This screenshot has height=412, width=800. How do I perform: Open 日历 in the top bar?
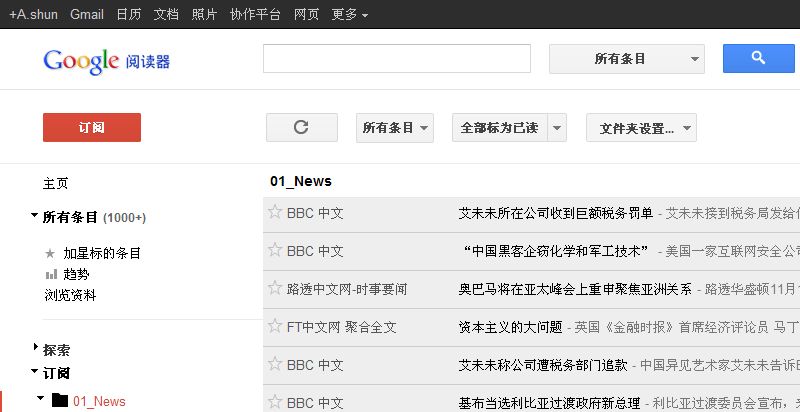click(129, 14)
